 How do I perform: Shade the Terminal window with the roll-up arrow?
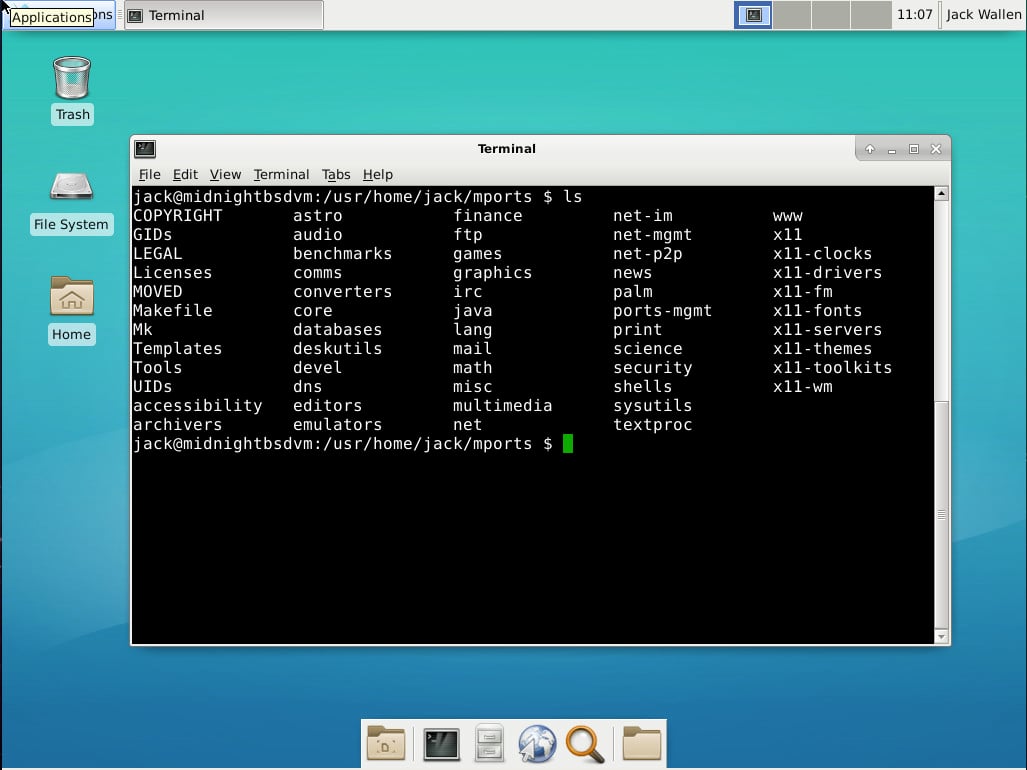coord(869,148)
